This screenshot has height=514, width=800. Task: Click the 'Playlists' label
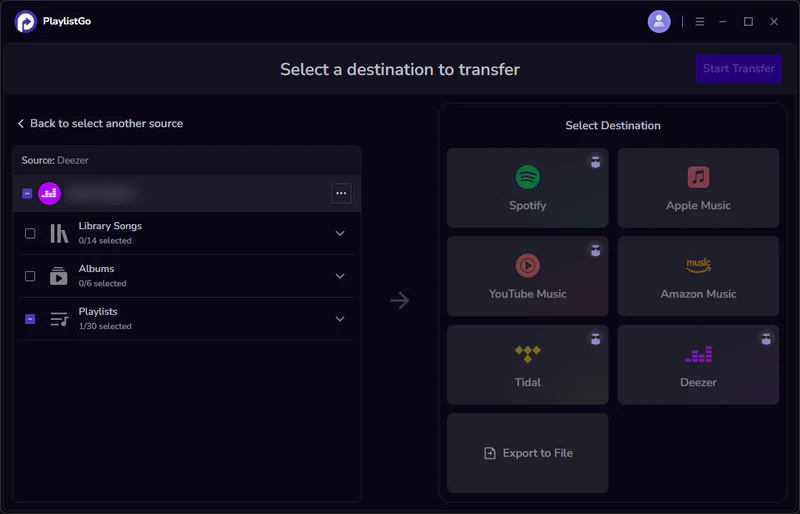click(98, 311)
